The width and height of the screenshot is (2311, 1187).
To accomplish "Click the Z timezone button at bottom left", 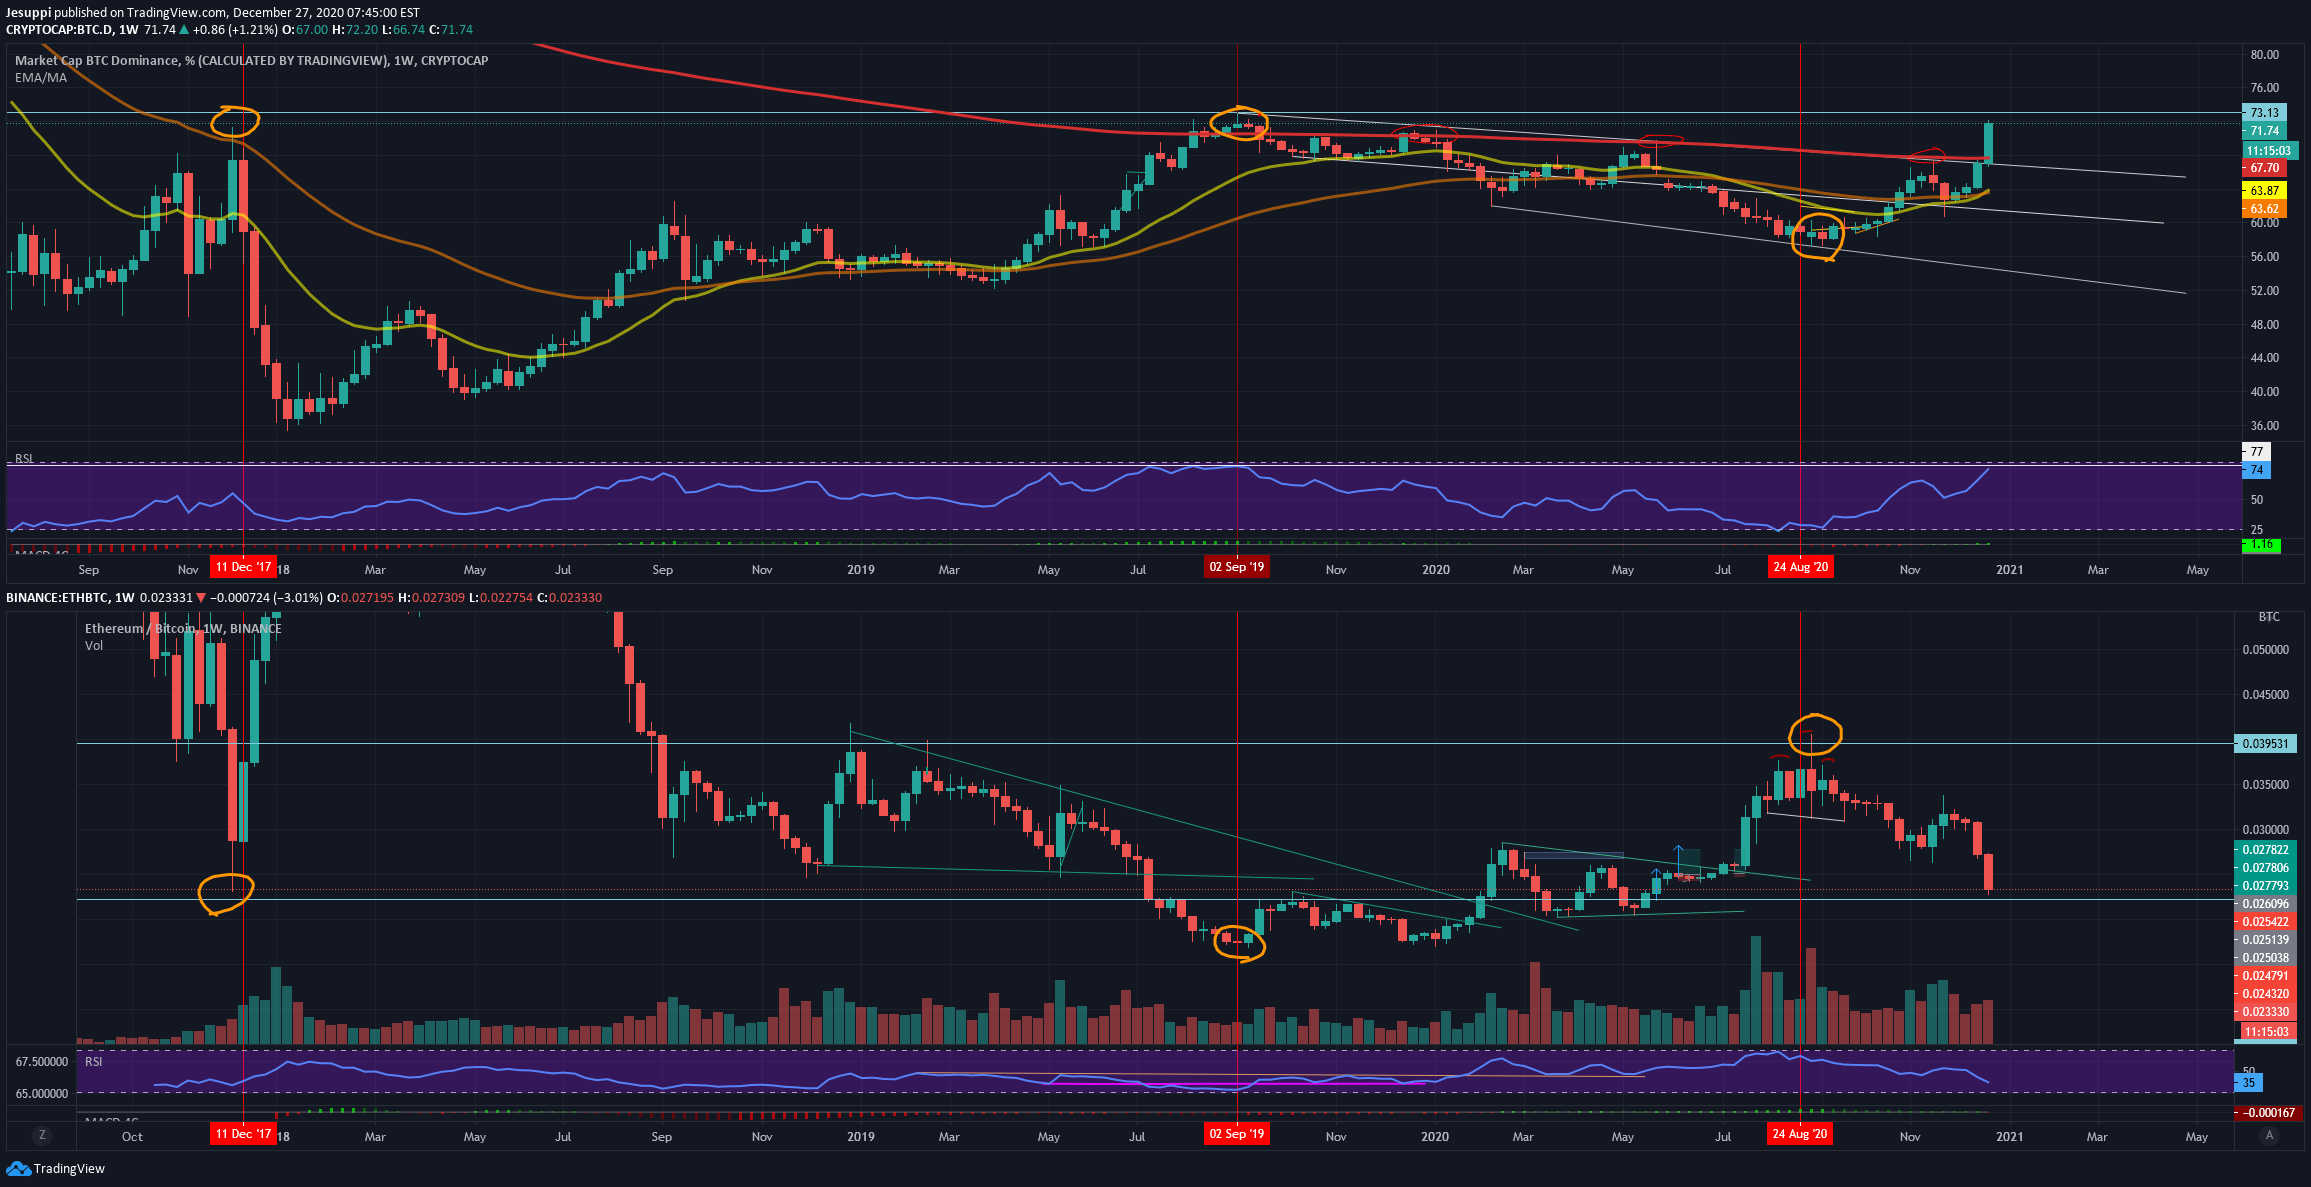I will [41, 1135].
